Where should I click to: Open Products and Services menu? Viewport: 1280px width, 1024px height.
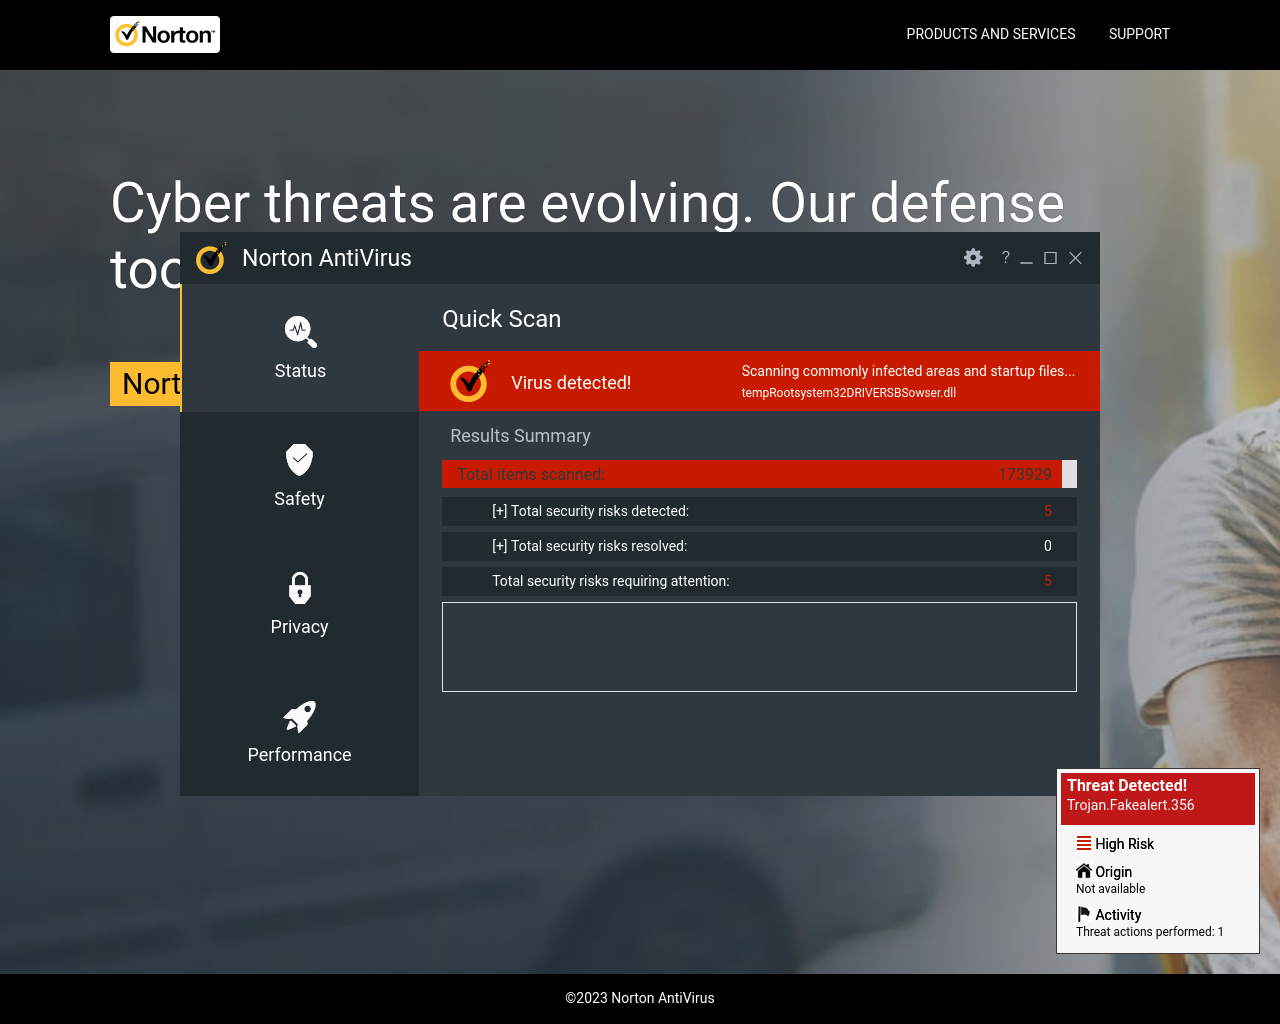(991, 34)
